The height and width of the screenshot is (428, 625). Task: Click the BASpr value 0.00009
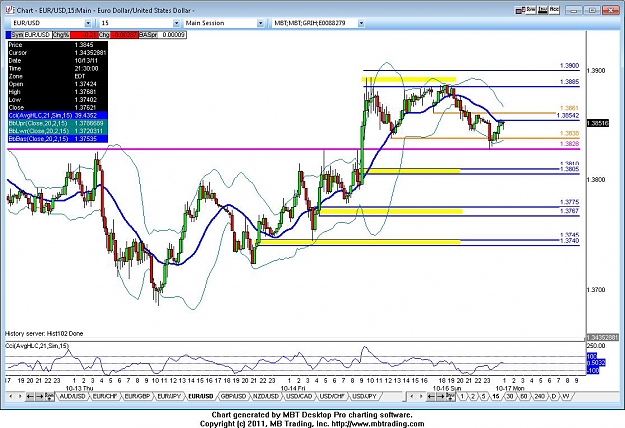pos(173,35)
